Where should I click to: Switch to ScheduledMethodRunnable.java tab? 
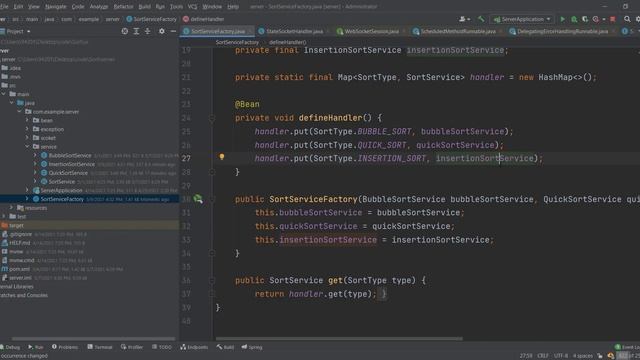(x=458, y=31)
